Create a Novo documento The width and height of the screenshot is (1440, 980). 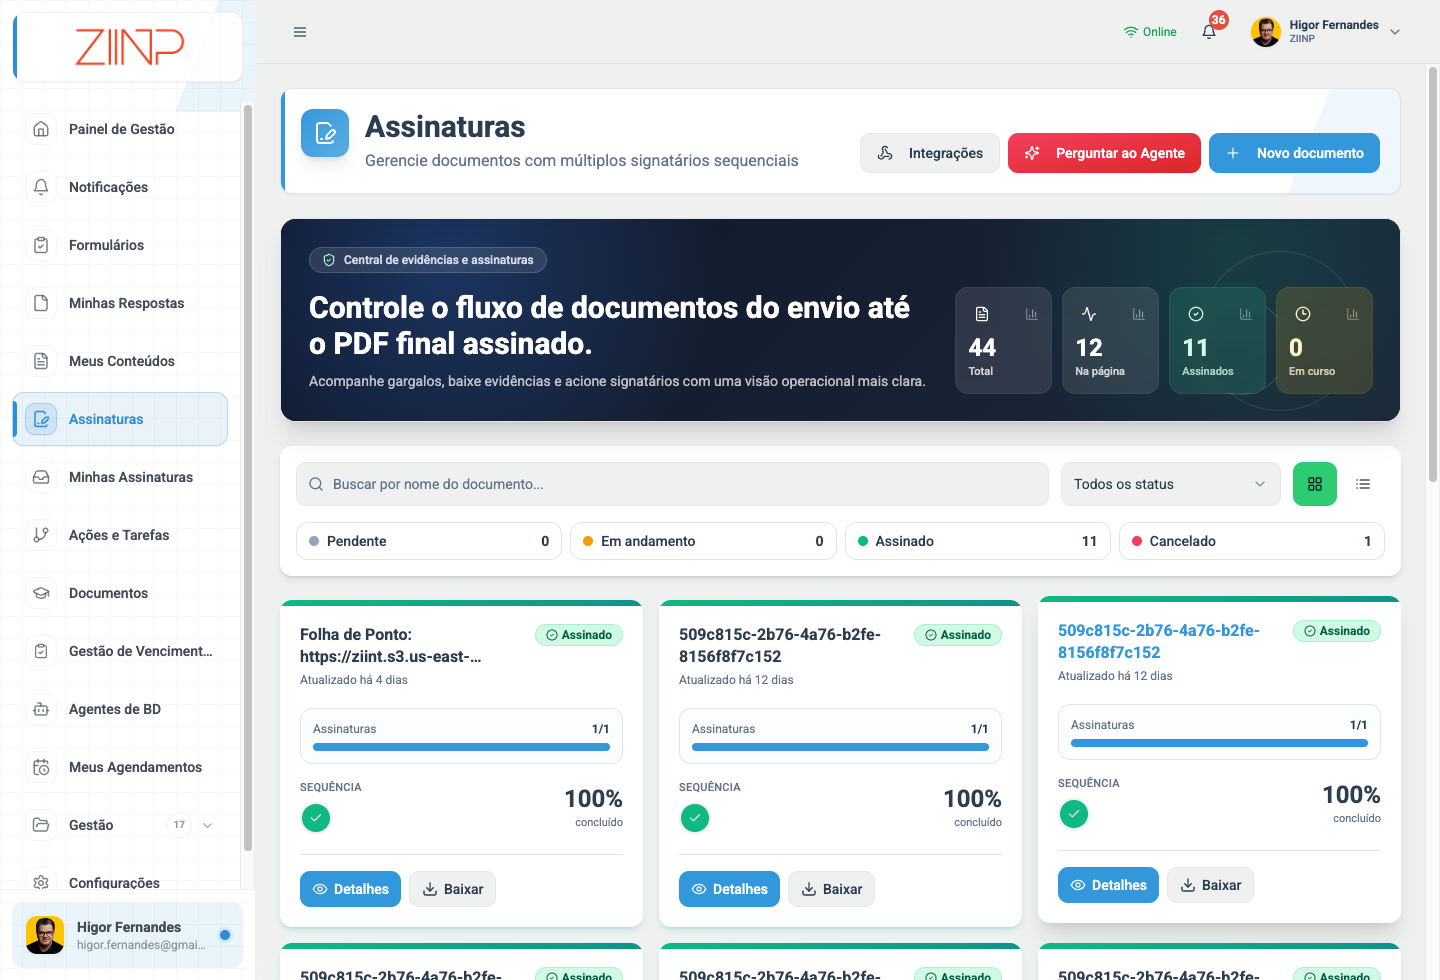1294,153
